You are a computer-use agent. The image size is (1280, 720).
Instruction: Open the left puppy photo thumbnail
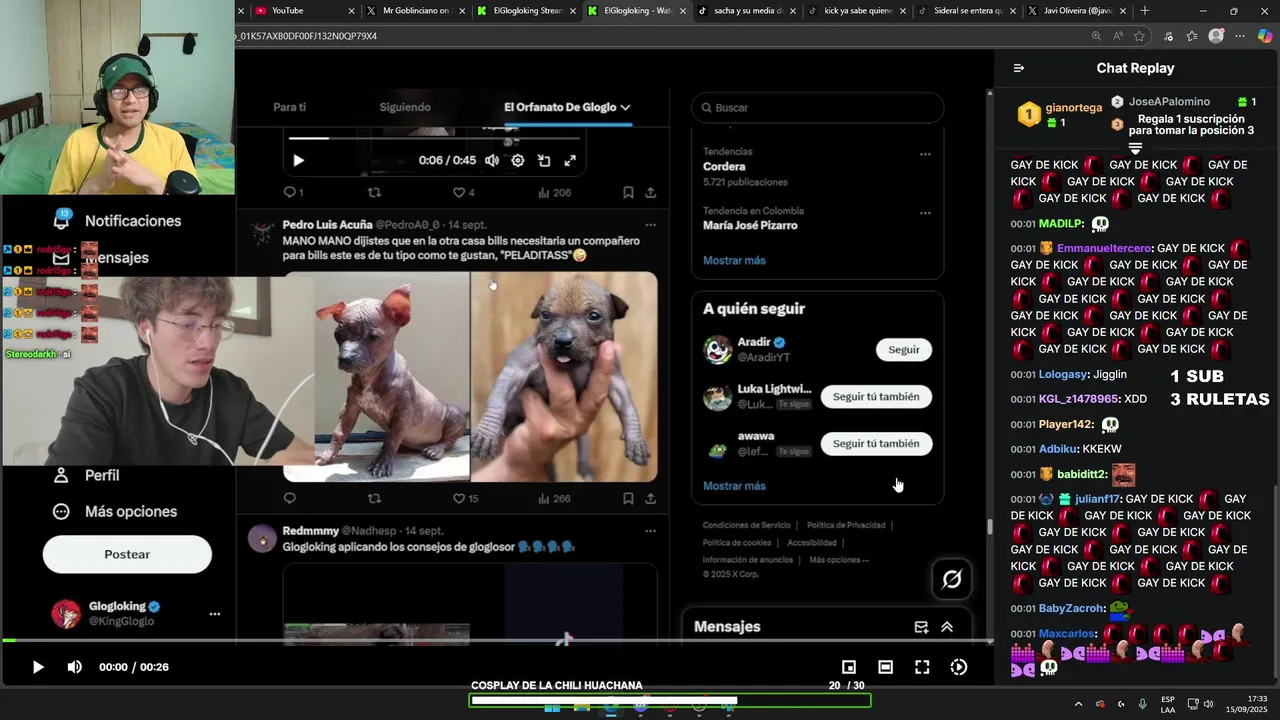(391, 377)
